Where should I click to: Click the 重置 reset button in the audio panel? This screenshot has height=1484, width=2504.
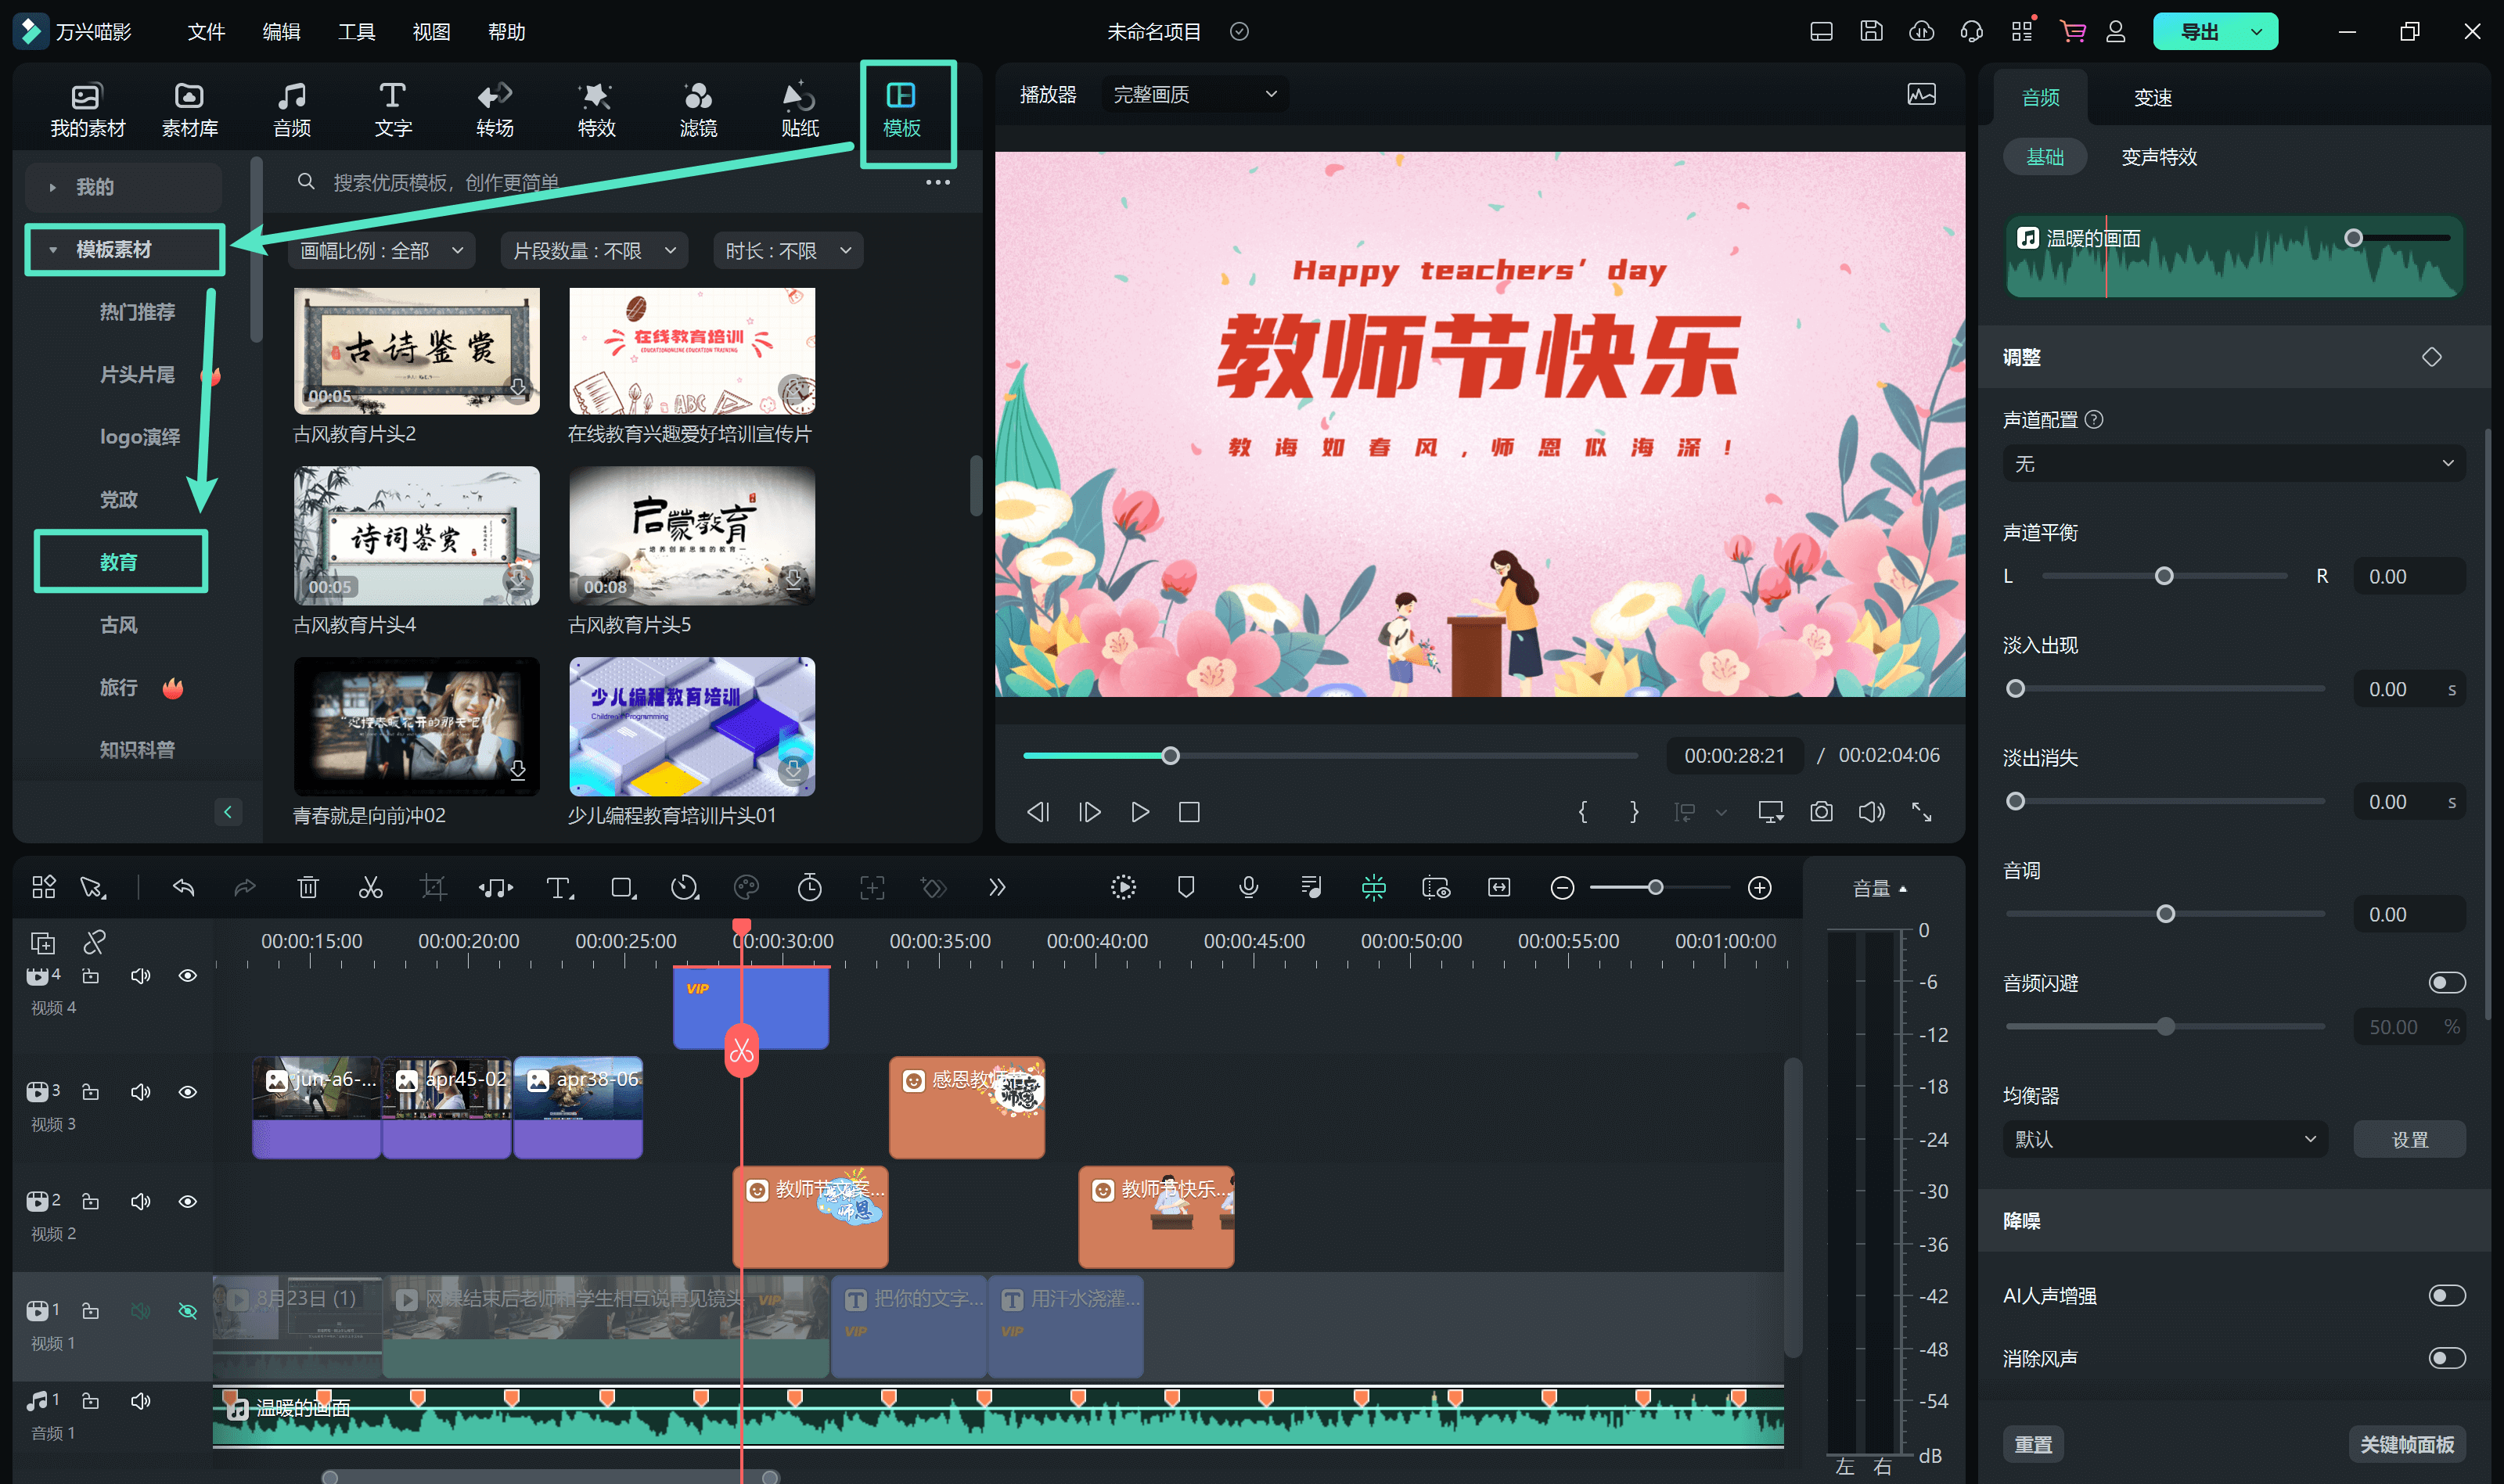2035,1443
